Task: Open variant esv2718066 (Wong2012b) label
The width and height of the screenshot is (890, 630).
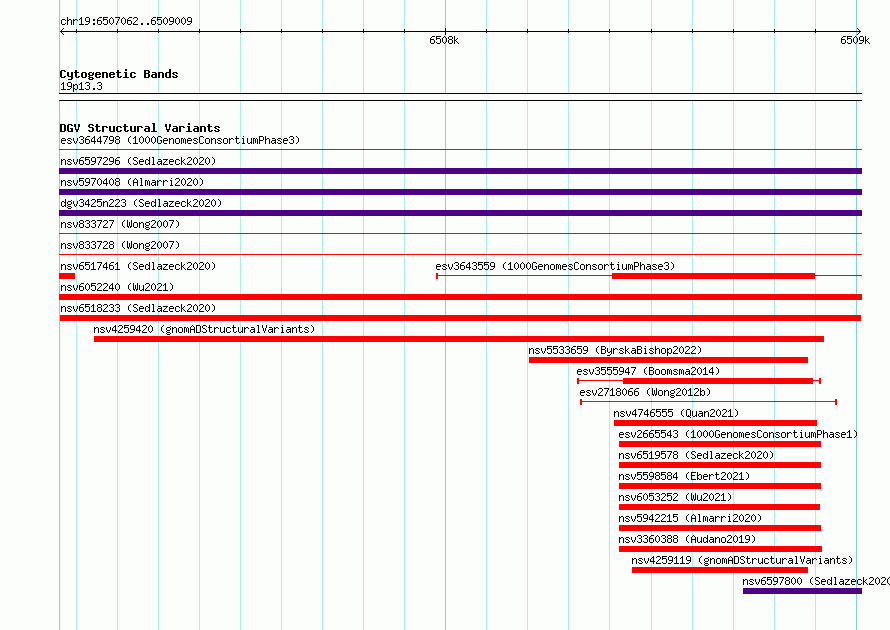Action: (645, 392)
